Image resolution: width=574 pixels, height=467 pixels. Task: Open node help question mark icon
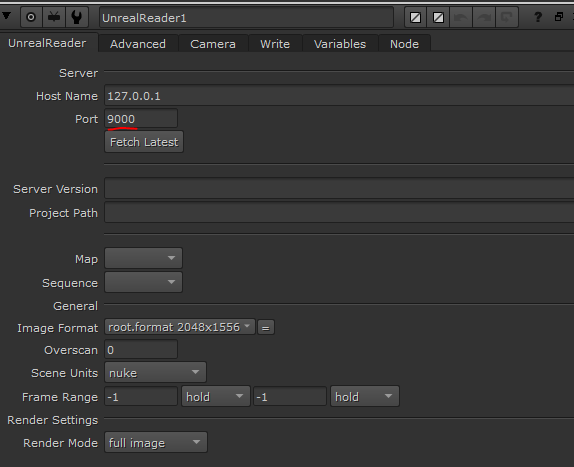[x=538, y=17]
